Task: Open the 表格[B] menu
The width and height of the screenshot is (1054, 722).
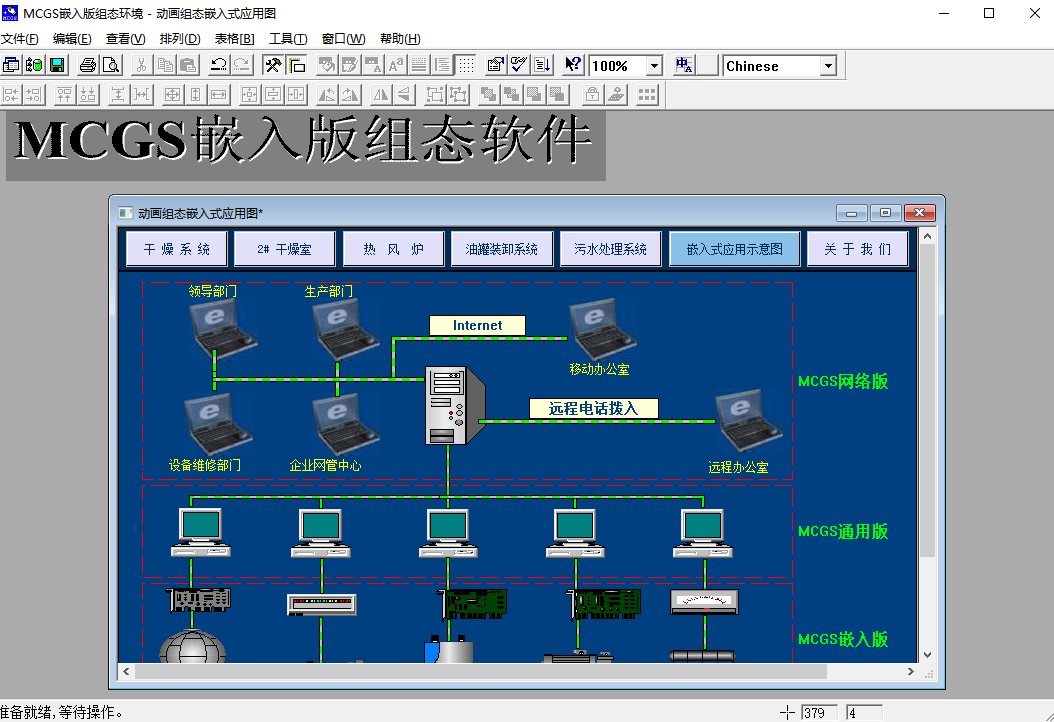Action: tap(235, 39)
